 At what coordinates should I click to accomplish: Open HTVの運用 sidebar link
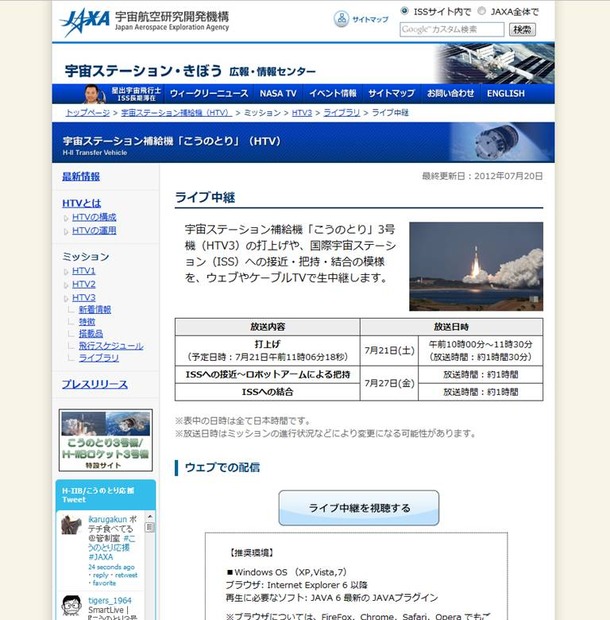94,231
